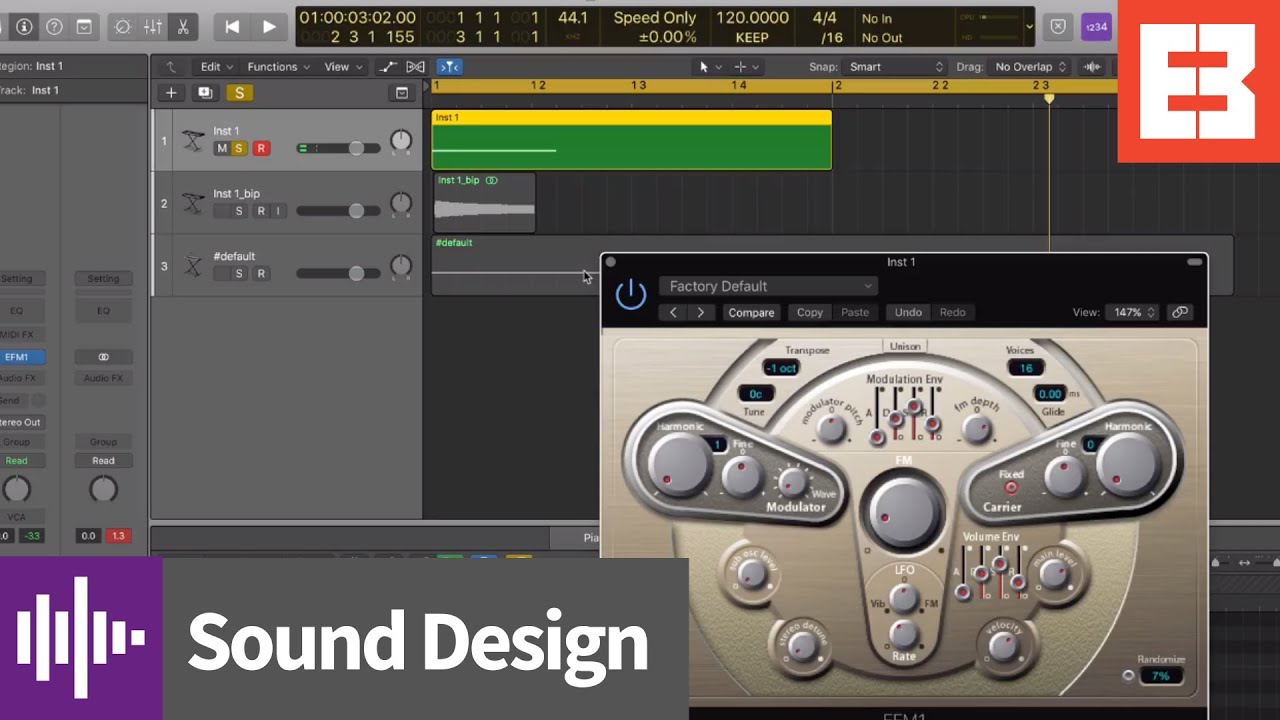This screenshot has width=1280, height=720.
Task: Record-enable the #default track
Action: coord(261,274)
